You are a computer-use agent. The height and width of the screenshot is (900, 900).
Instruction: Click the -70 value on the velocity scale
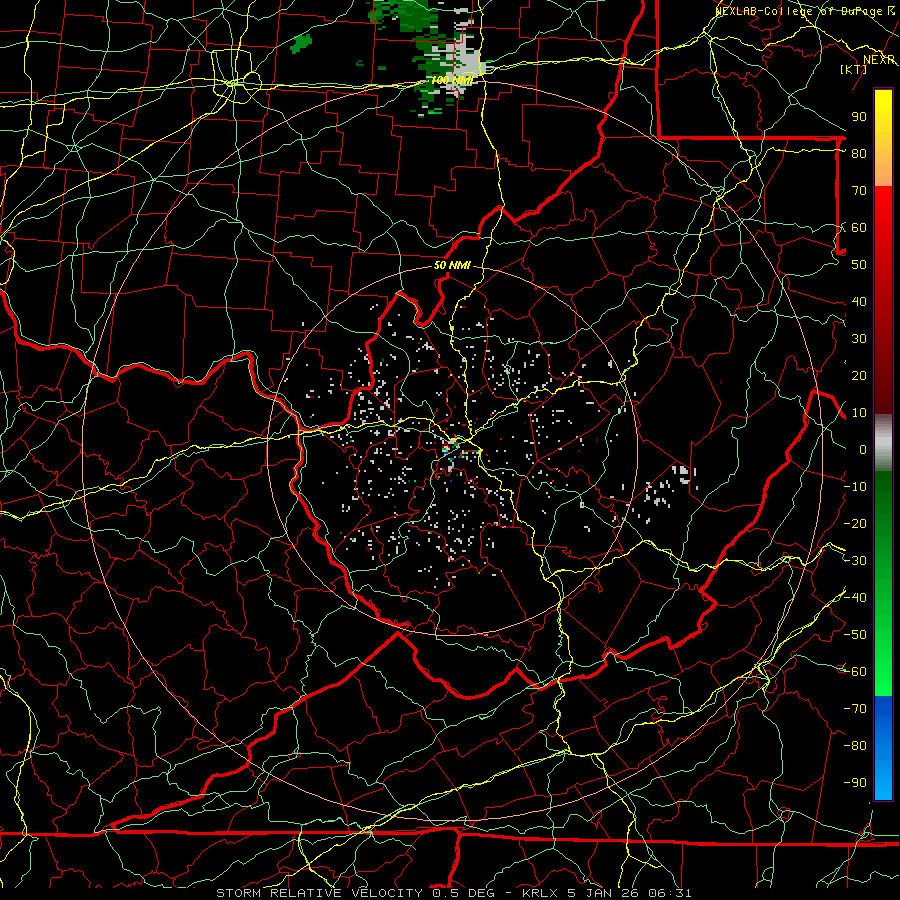pyautogui.click(x=855, y=709)
